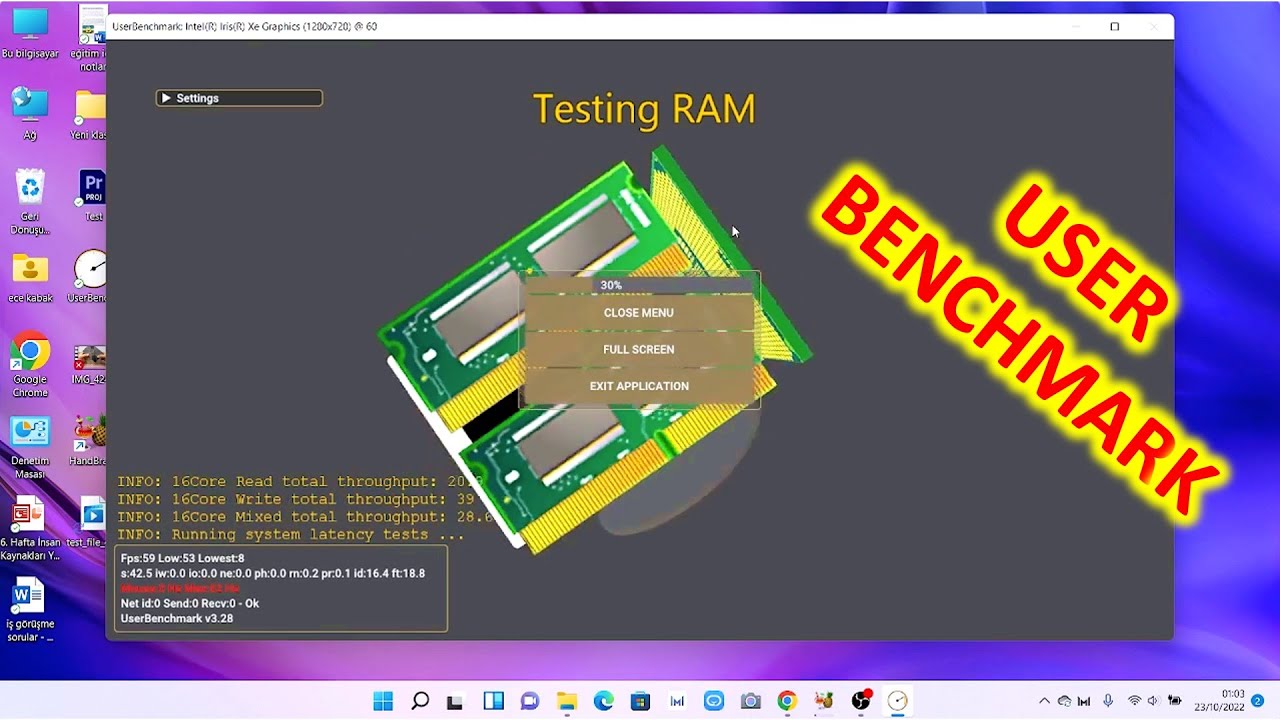The height and width of the screenshot is (720, 1280).
Task: Click '16Core Mixed total throughput' log line
Action: (x=305, y=517)
